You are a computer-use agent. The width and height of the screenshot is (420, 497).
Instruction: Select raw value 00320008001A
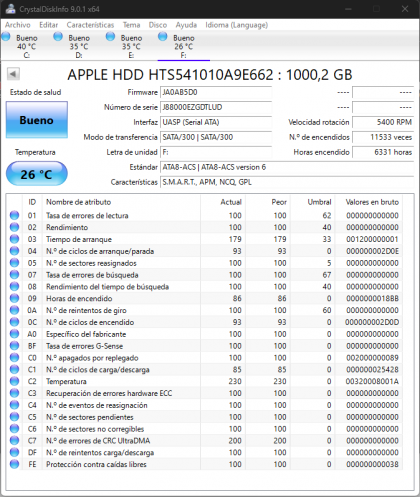coord(372,381)
